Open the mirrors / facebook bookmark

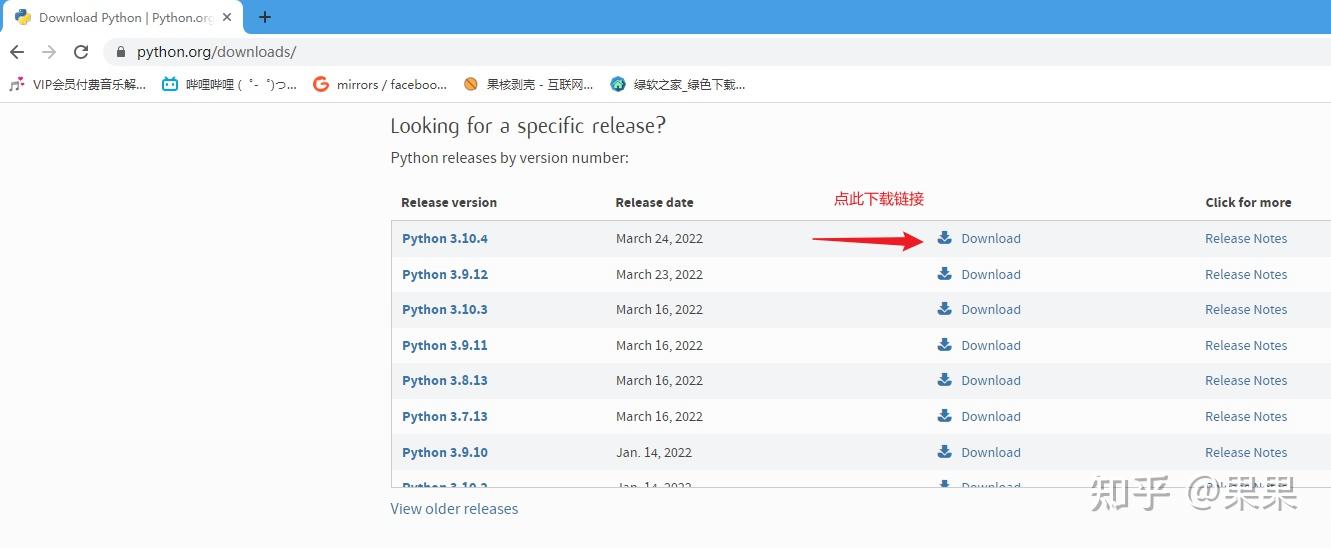[x=381, y=85]
